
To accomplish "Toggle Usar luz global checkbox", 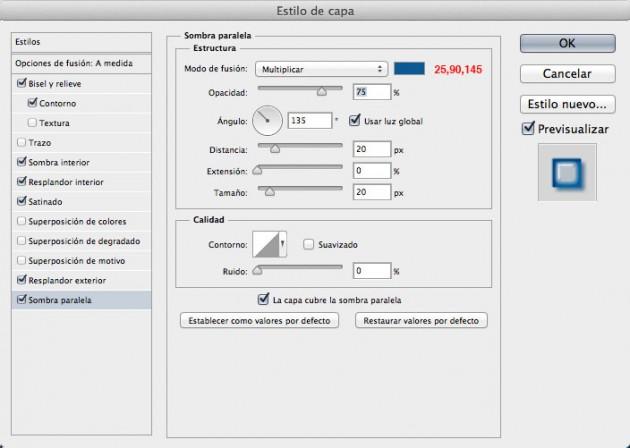I will click(x=354, y=120).
